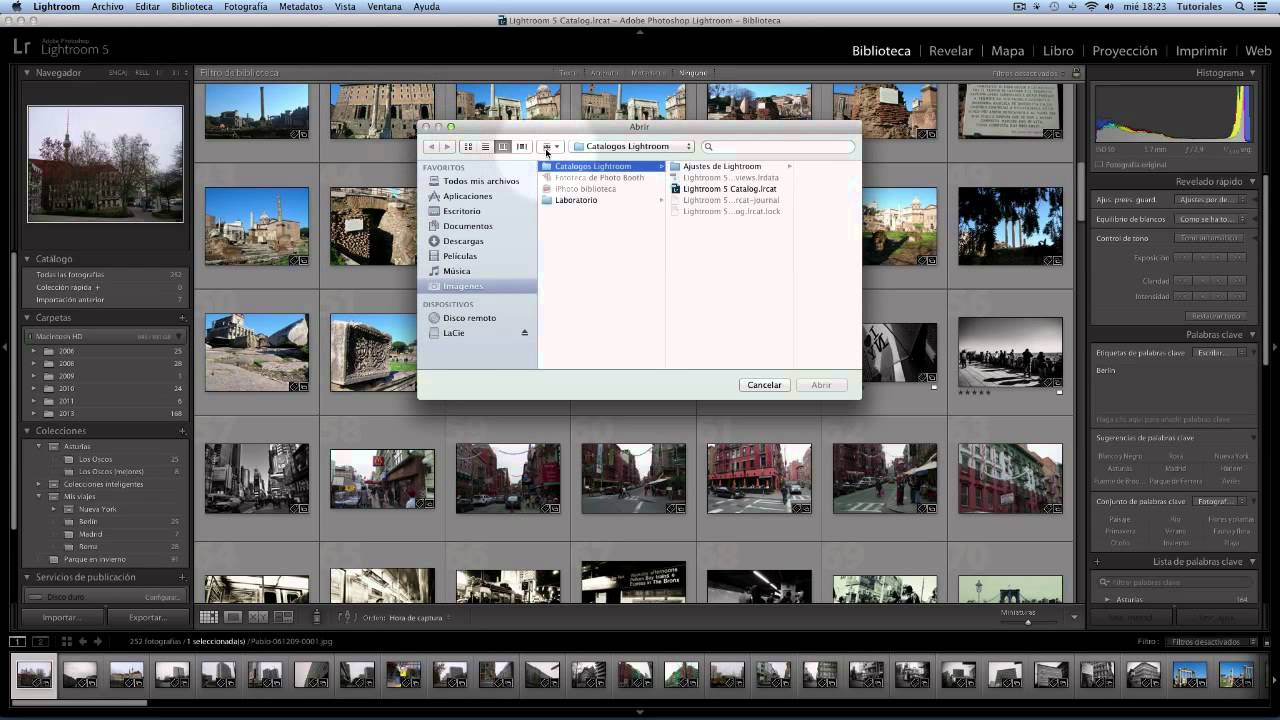
Task: Open the arrange-by dropdown in Abrir dialog
Action: pyautogui.click(x=551, y=147)
